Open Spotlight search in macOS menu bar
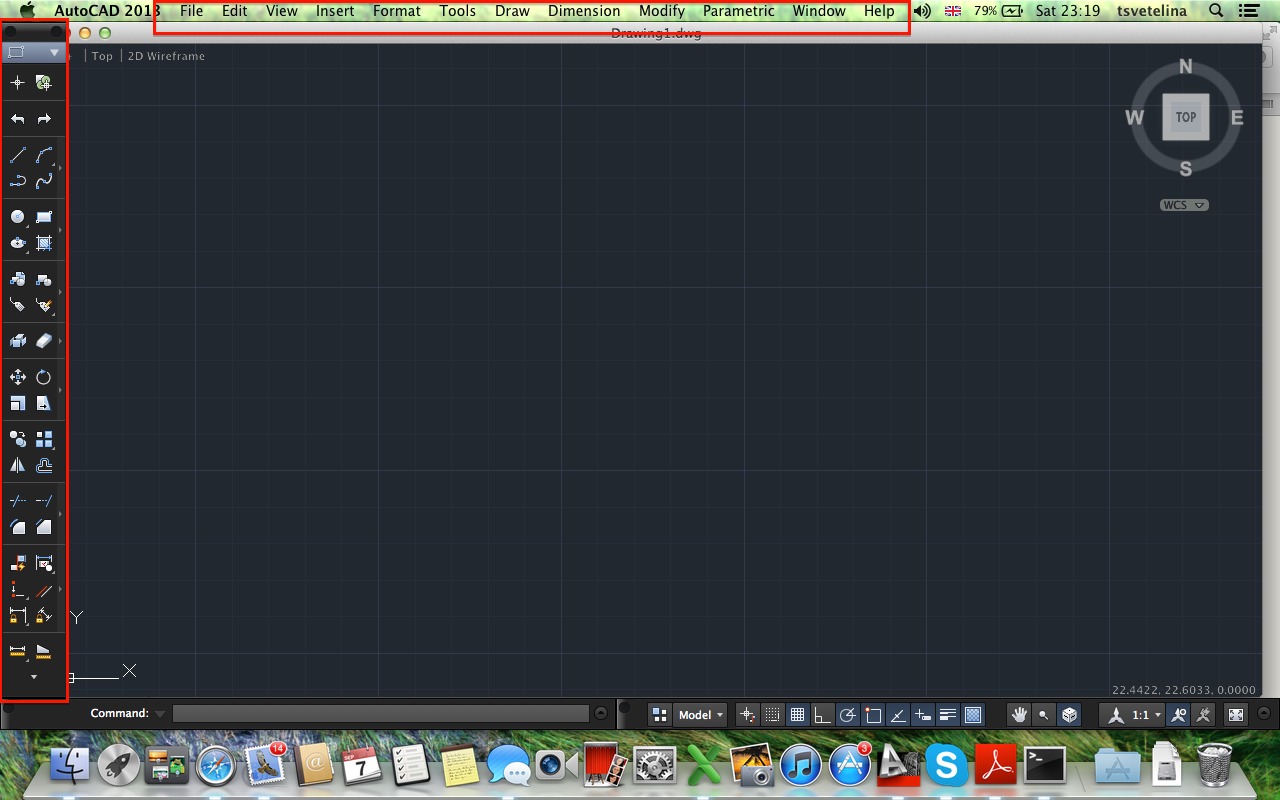This screenshot has height=800, width=1280. (x=1216, y=11)
